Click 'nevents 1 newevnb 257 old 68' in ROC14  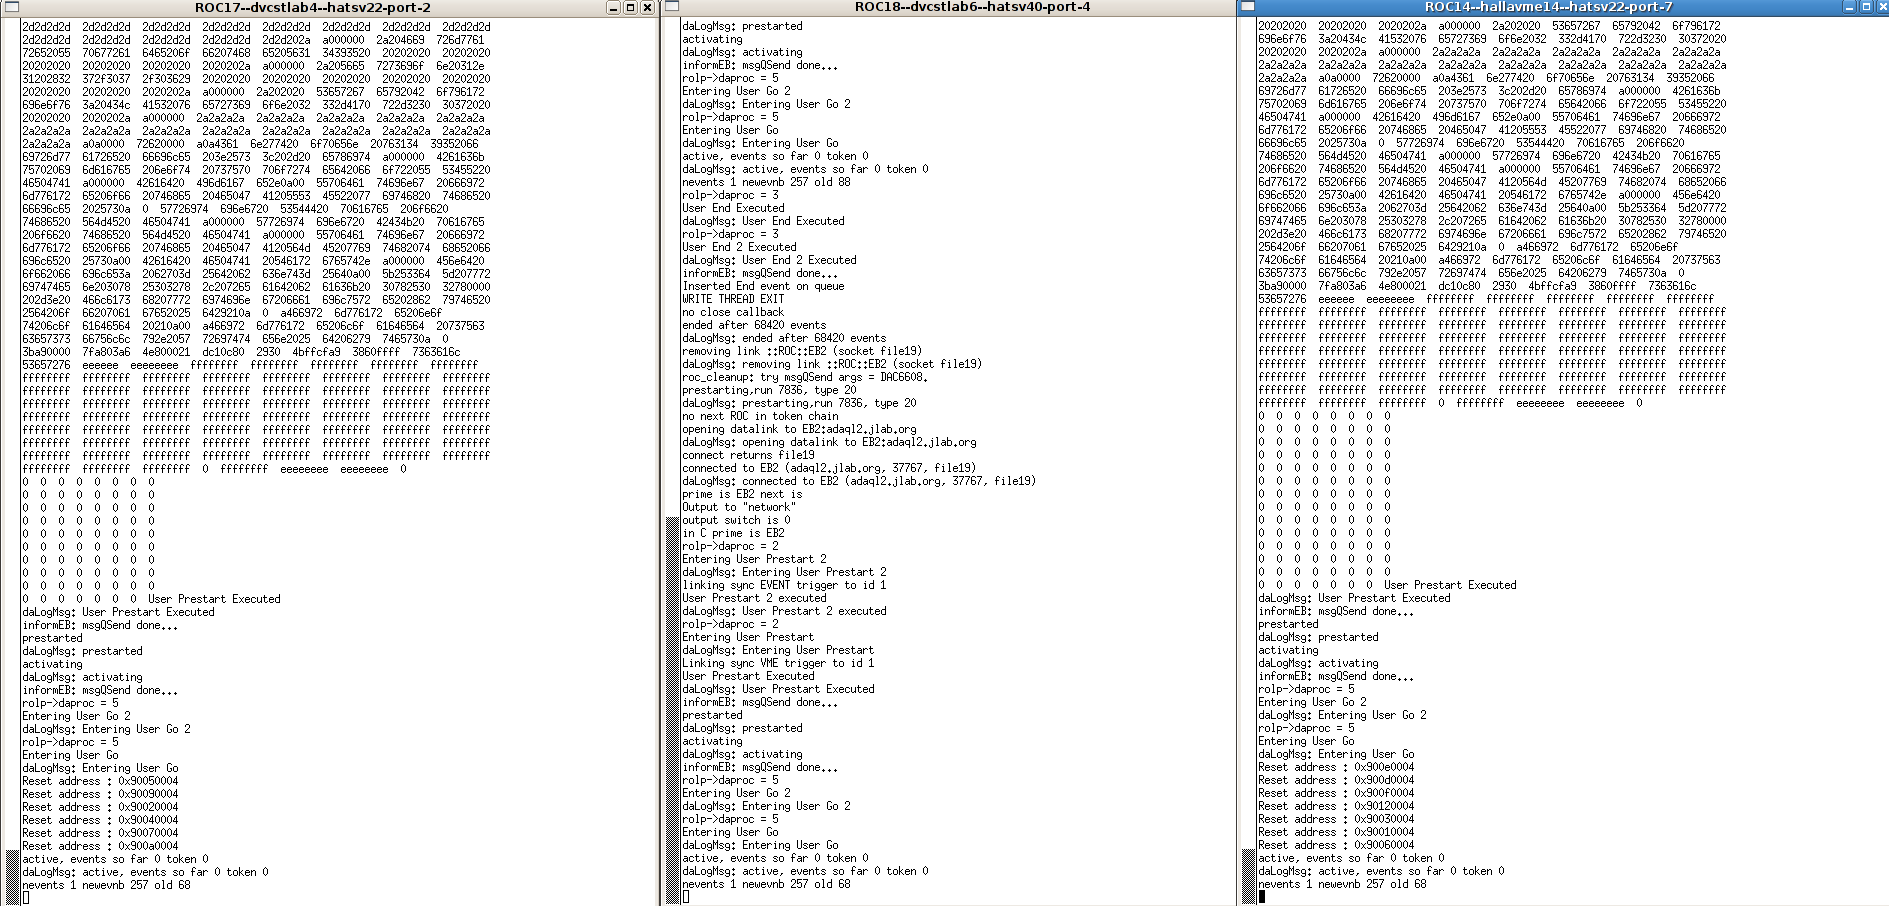click(1343, 884)
